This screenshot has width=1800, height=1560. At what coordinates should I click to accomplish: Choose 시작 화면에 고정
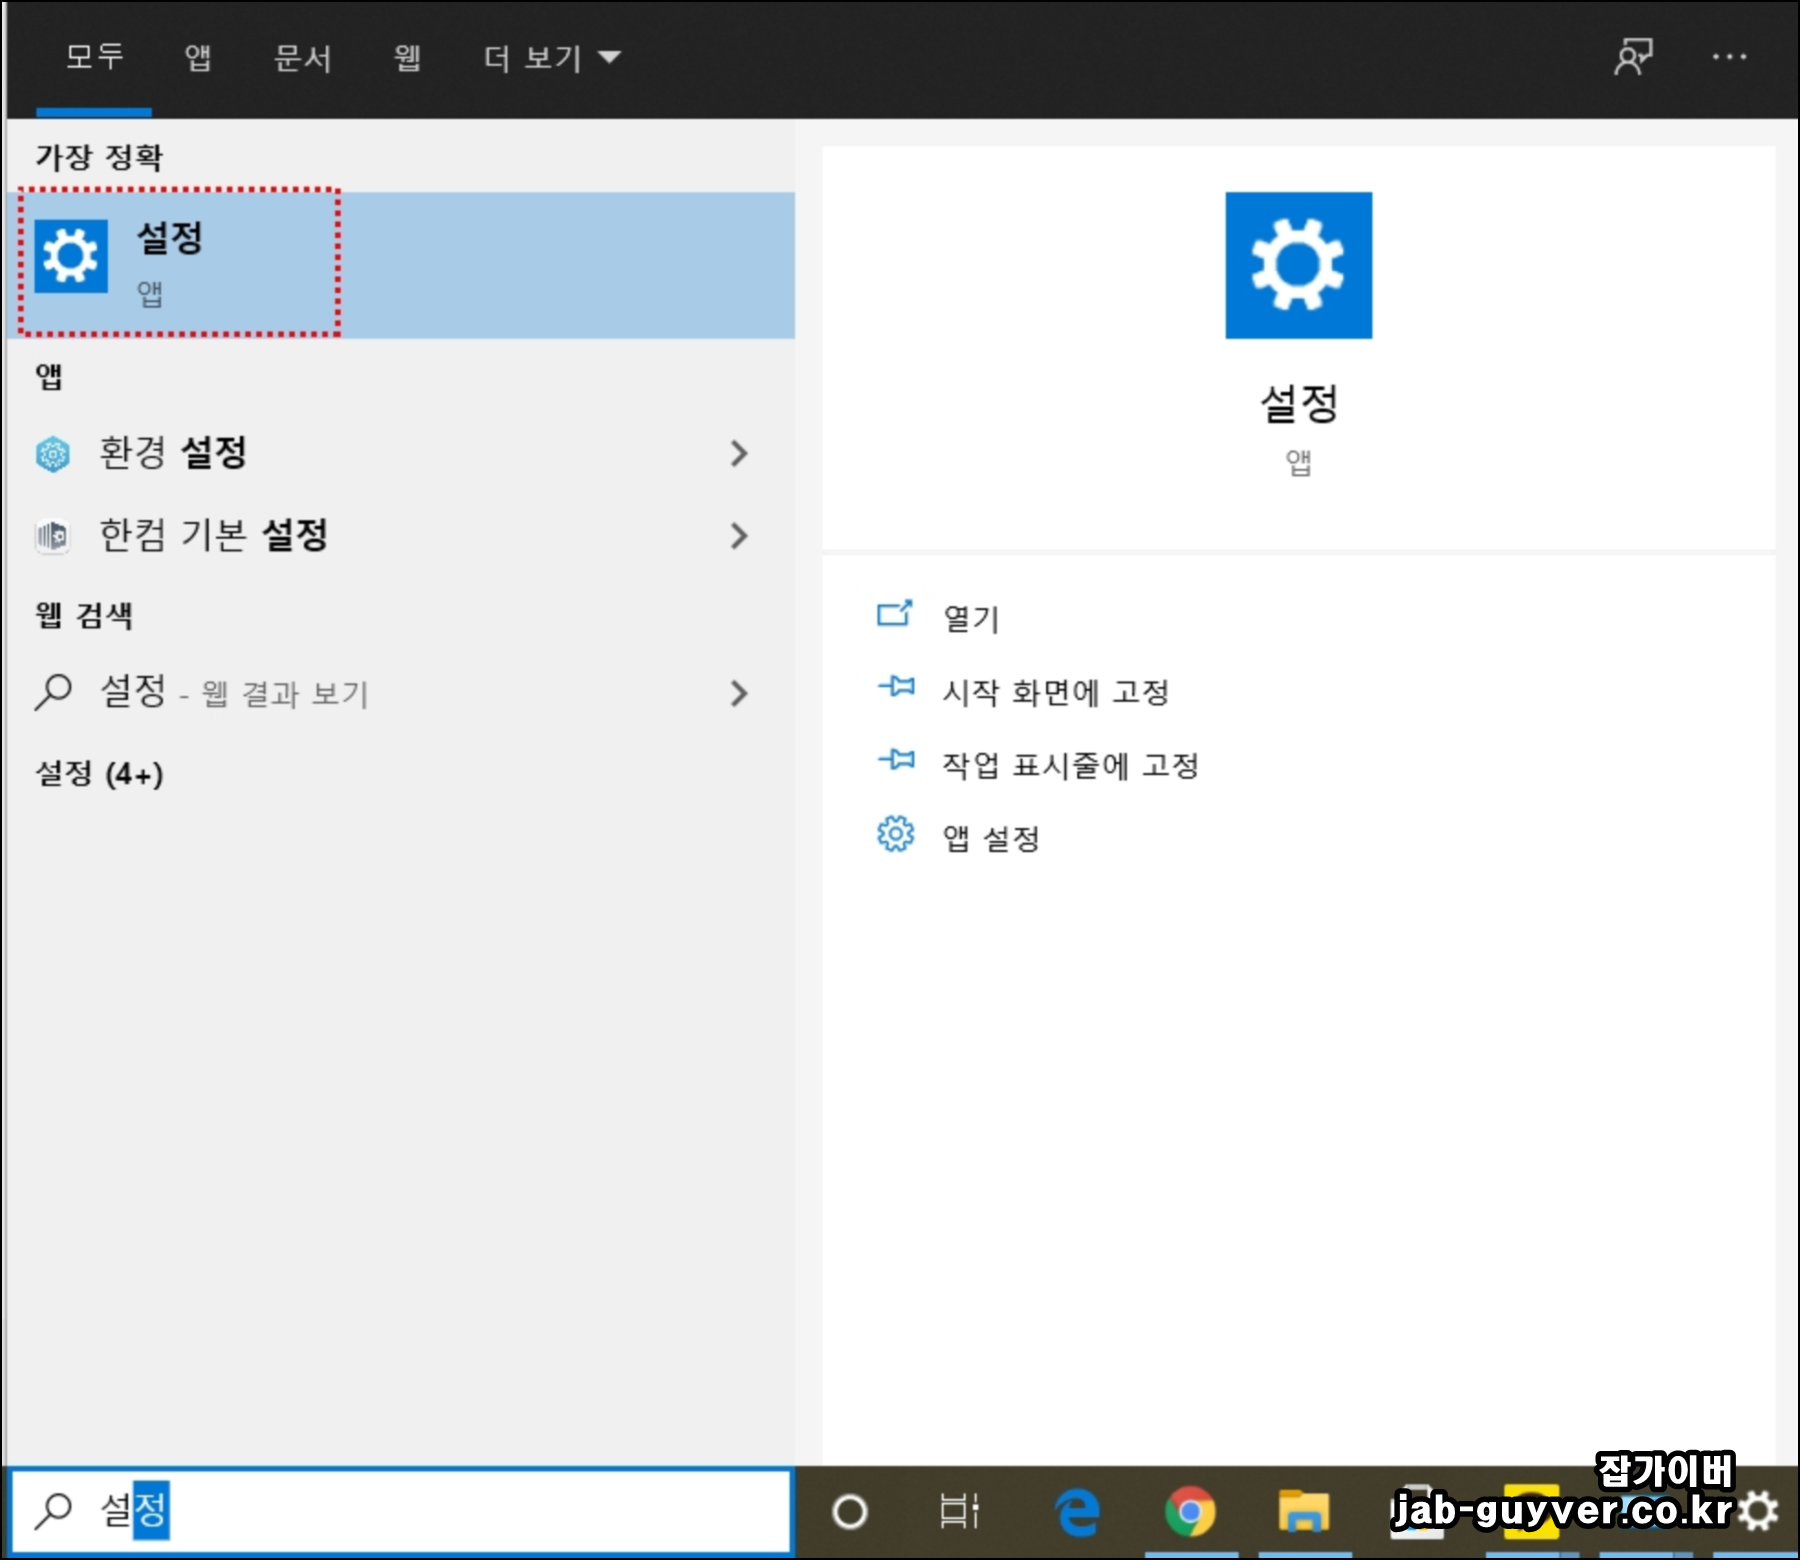pyautogui.click(x=1056, y=691)
